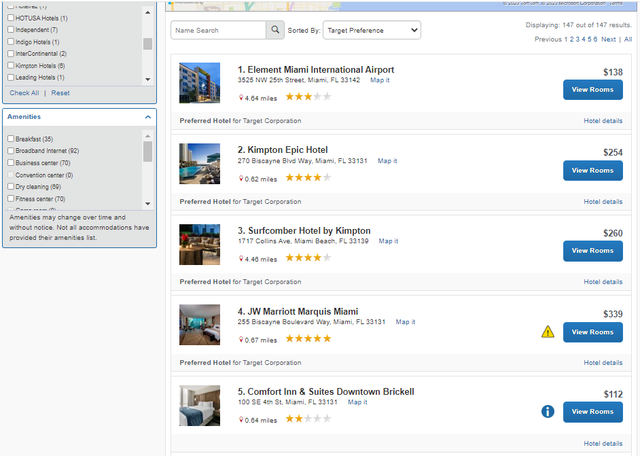Click Surfcomber Hotel thumbnail image
The height and width of the screenshot is (456, 640).
[200, 244]
